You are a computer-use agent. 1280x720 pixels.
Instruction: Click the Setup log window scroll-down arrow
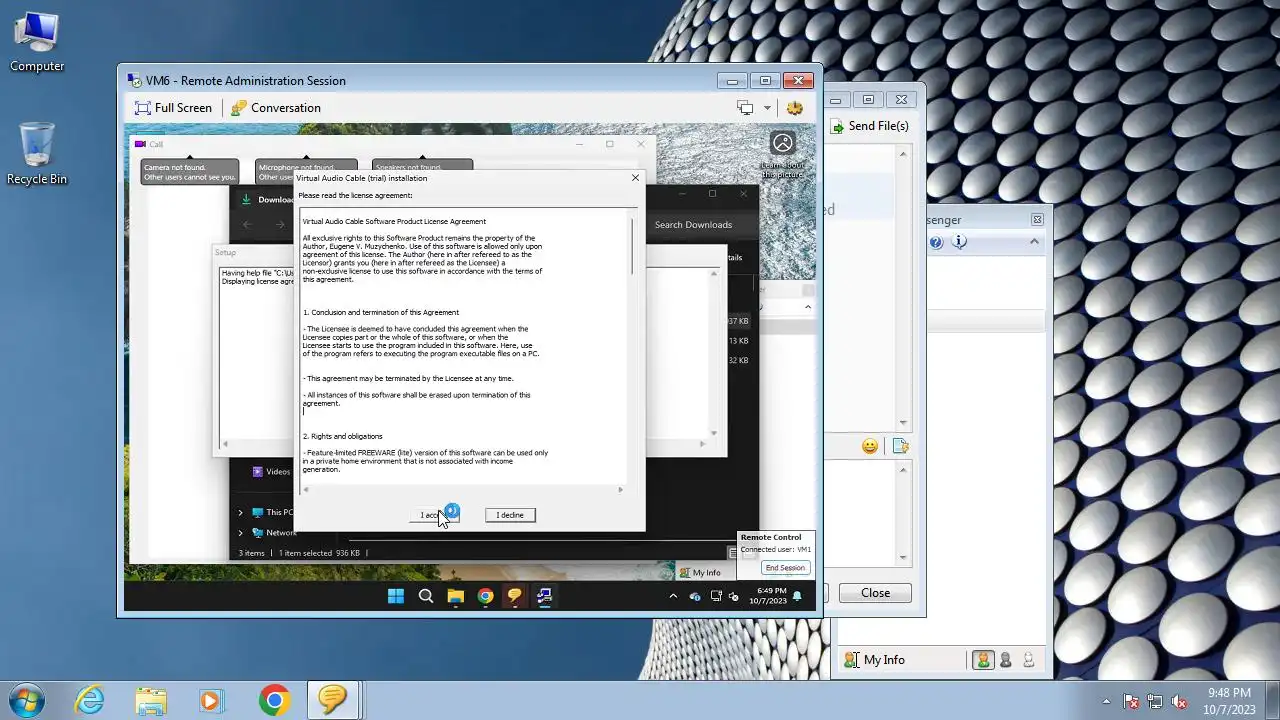click(714, 432)
